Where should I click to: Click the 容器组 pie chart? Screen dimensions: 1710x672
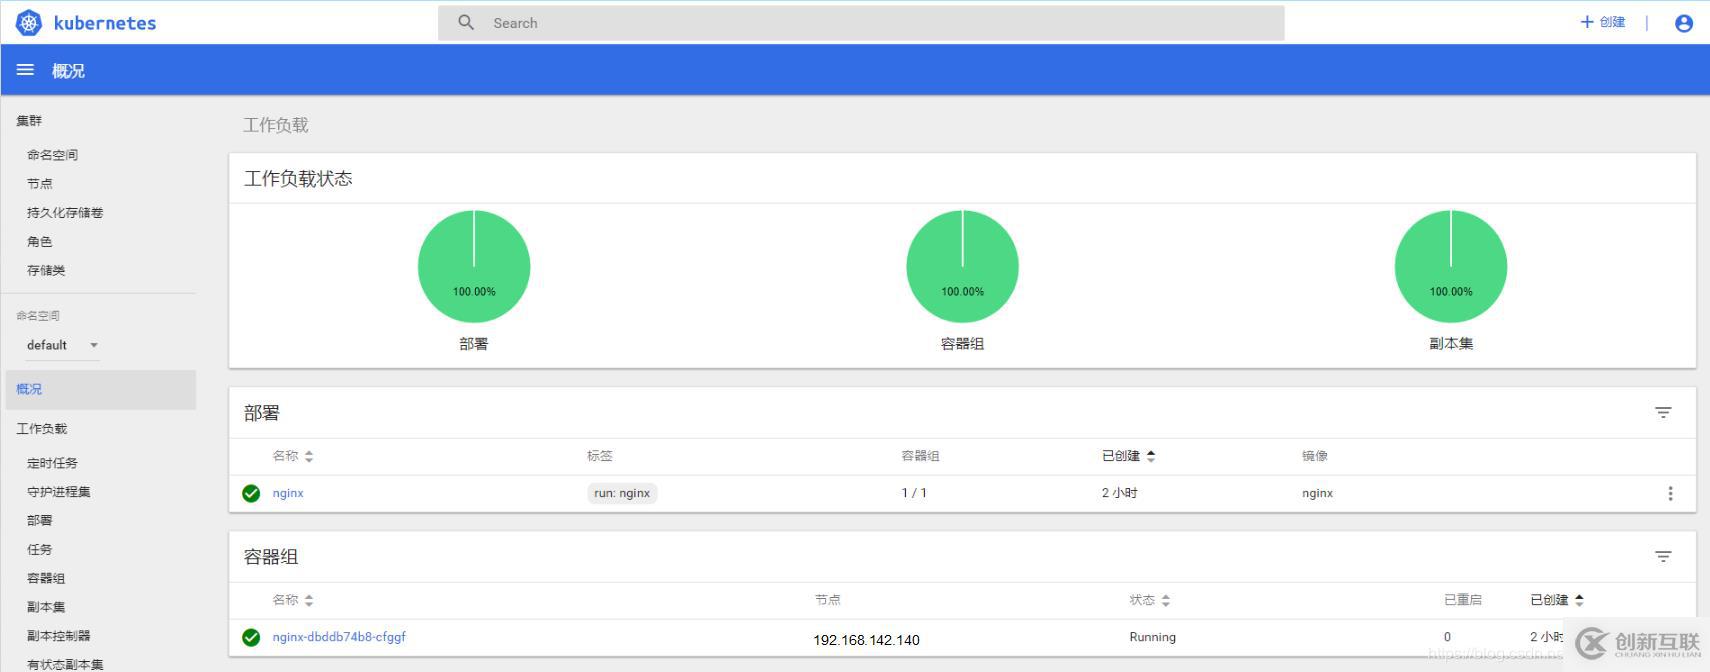[962, 266]
